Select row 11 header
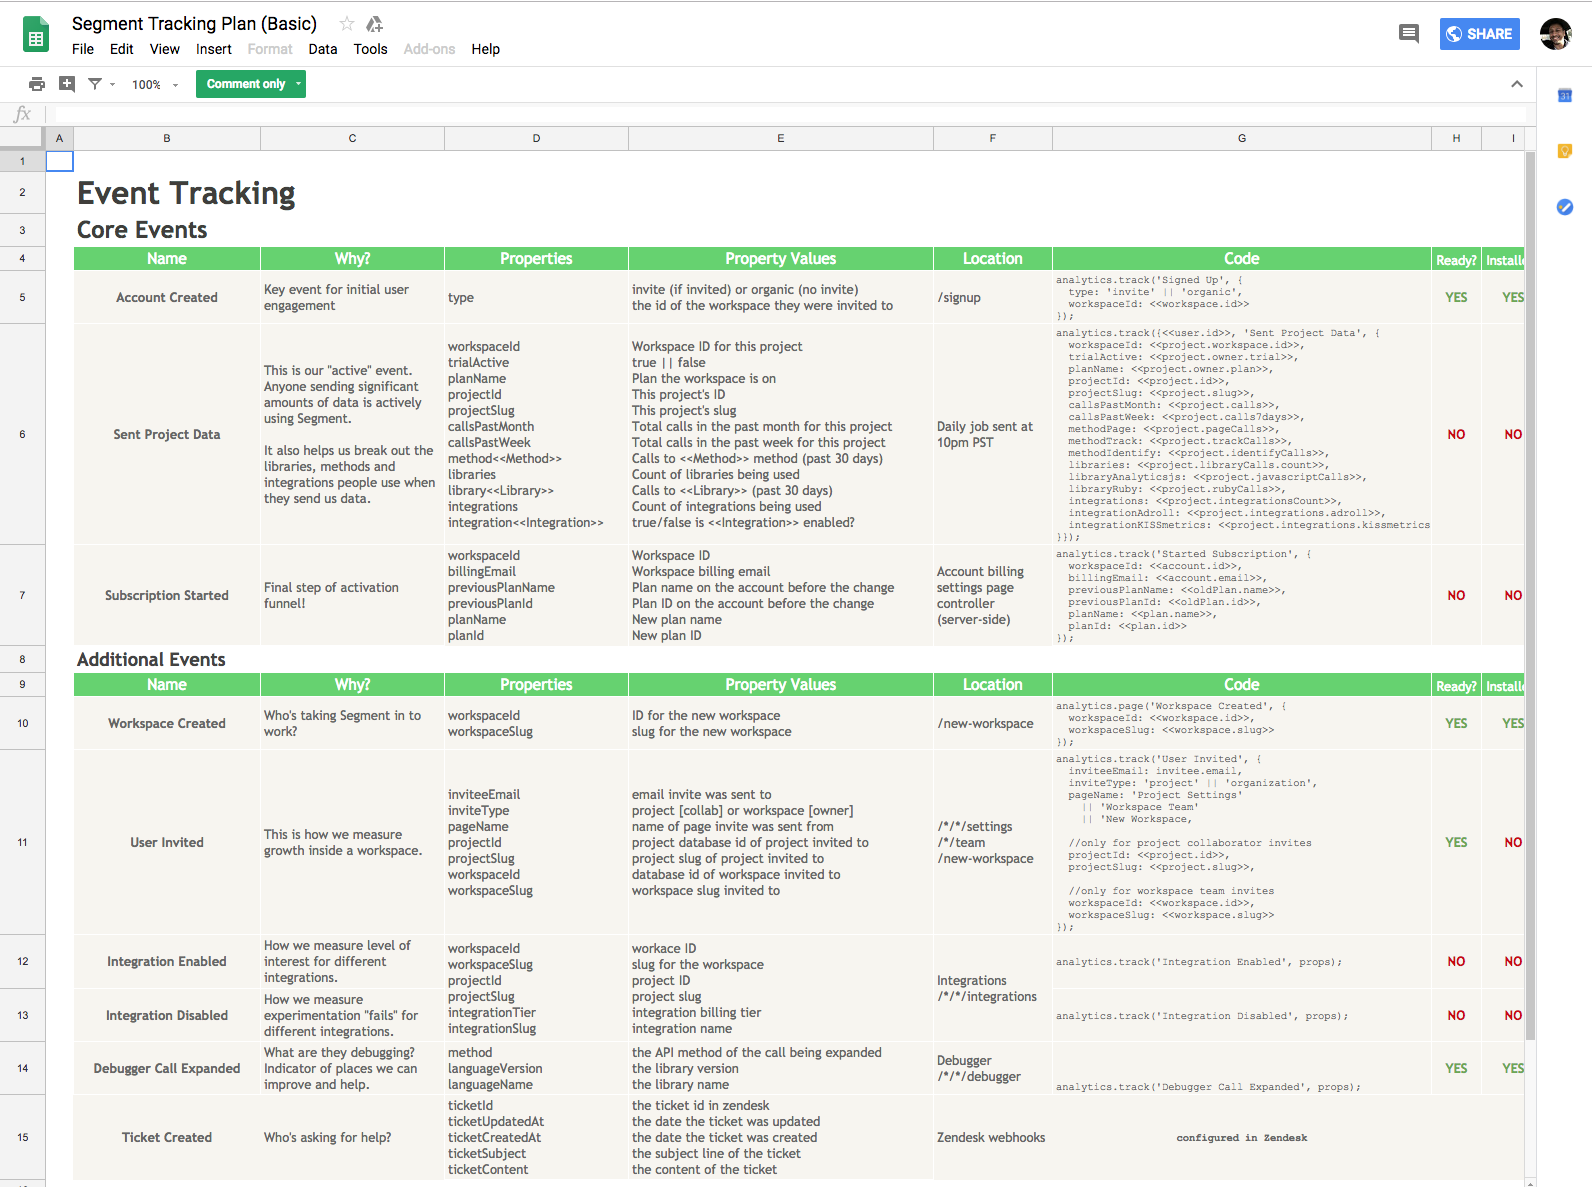1592x1187 pixels. [x=22, y=842]
